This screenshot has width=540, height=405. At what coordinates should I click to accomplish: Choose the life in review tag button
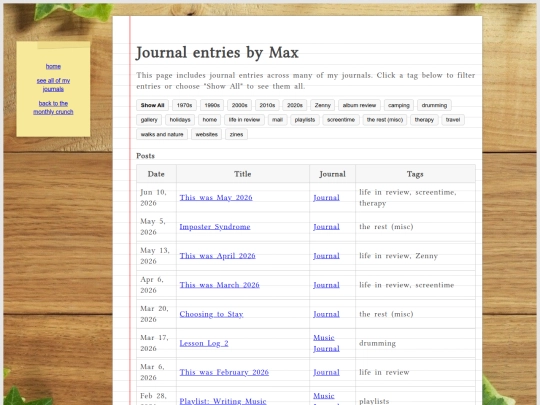244,120
